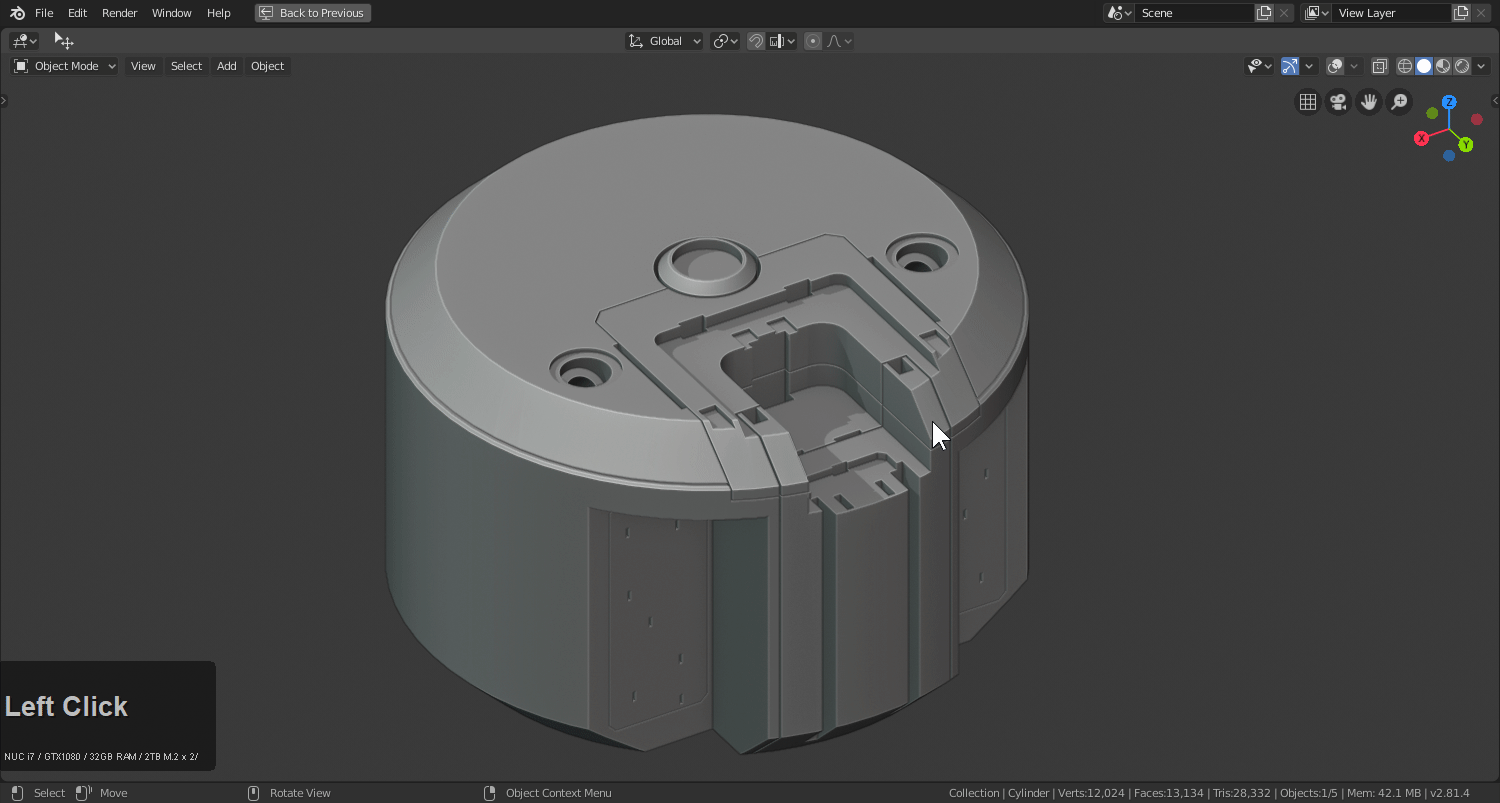Screen dimensions: 1500x803
Task: Click the Back to Previous button
Action: click(x=313, y=13)
